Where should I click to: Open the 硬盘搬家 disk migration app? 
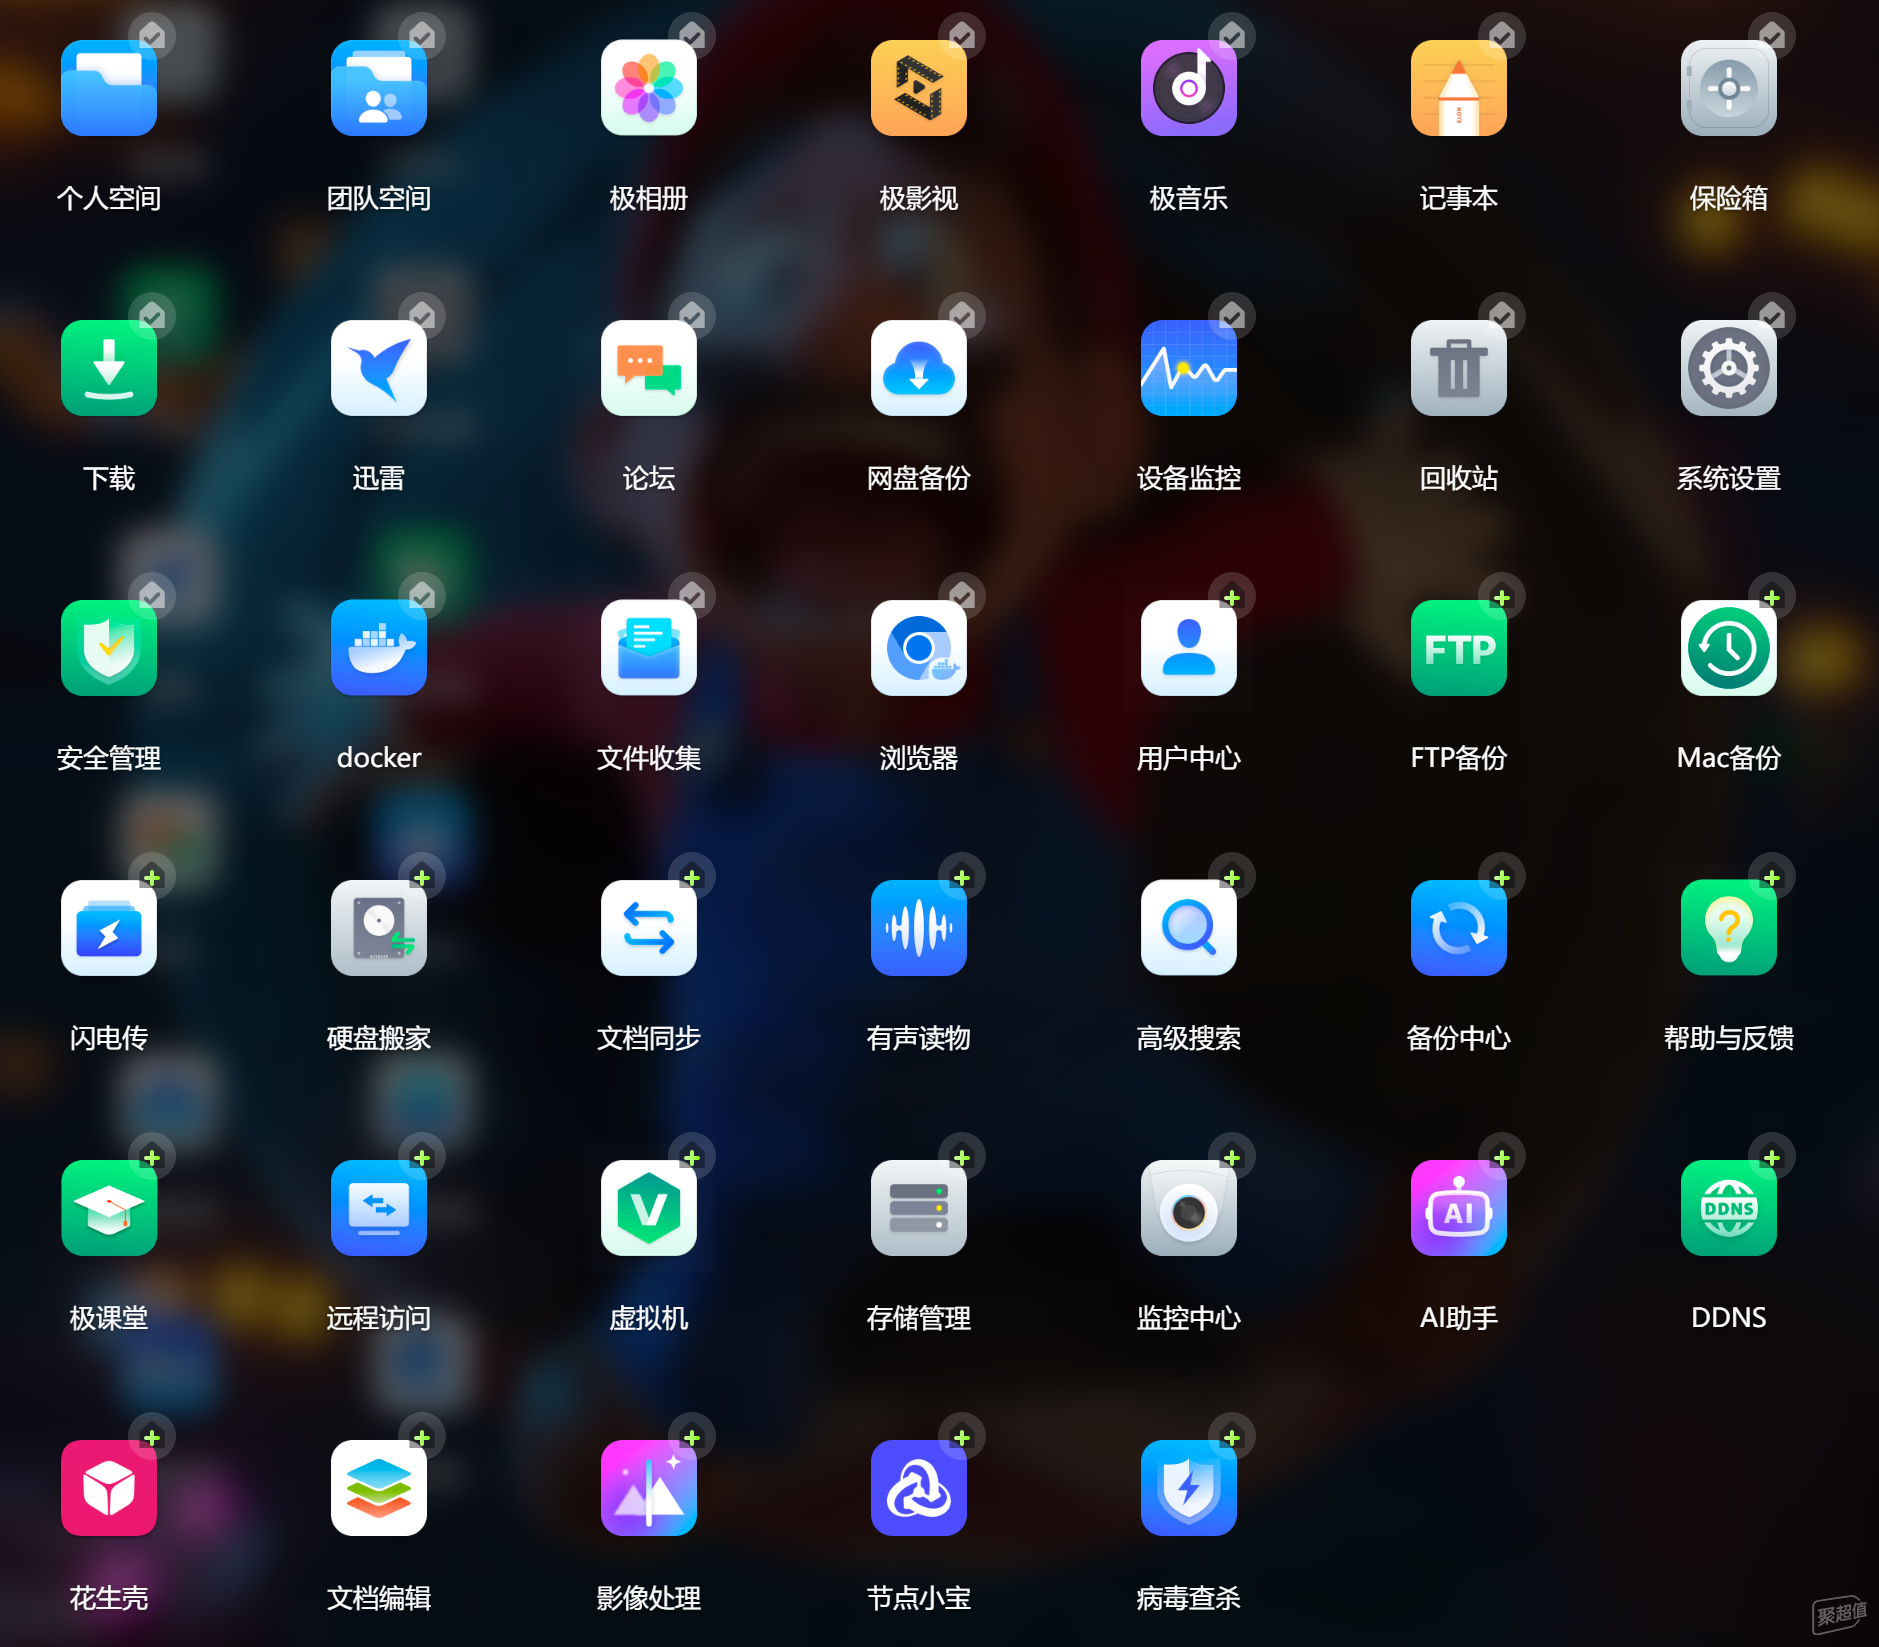pyautogui.click(x=379, y=928)
